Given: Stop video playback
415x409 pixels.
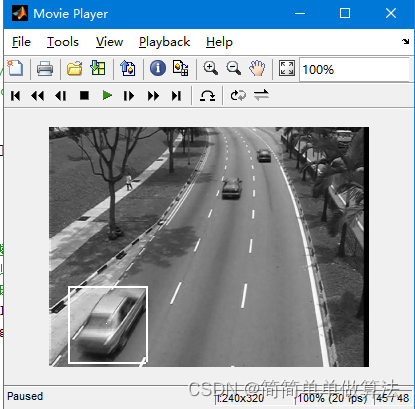Looking at the screenshot, I should point(84,96).
